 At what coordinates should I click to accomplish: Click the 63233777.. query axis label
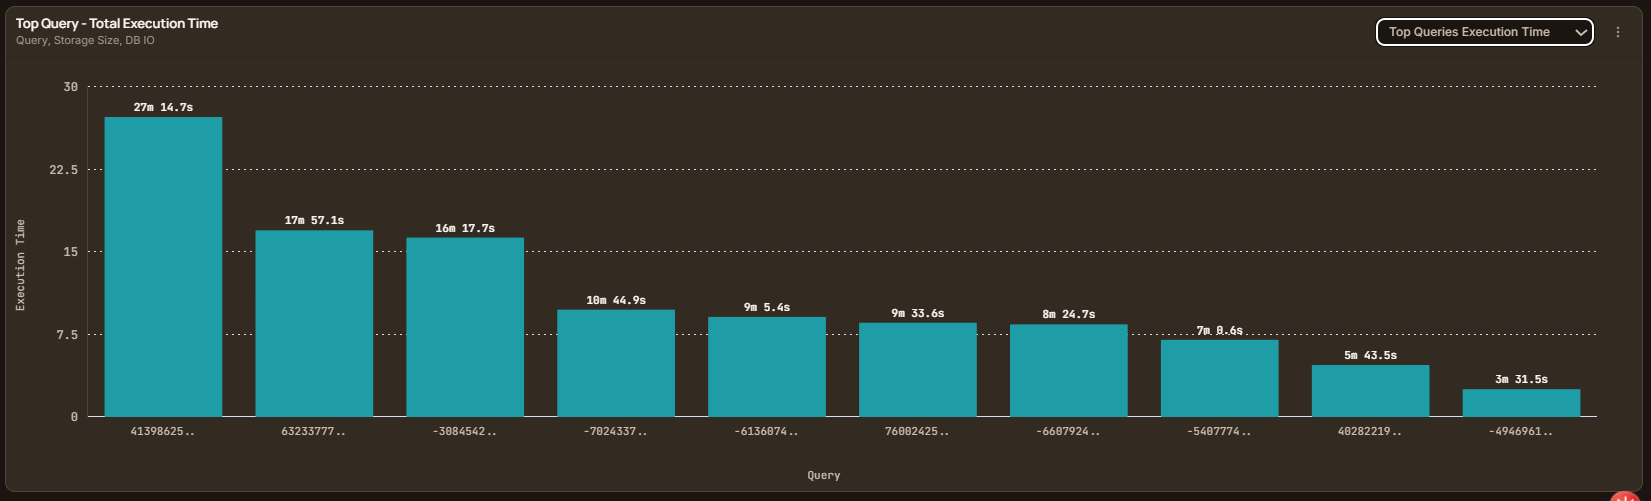coord(314,432)
